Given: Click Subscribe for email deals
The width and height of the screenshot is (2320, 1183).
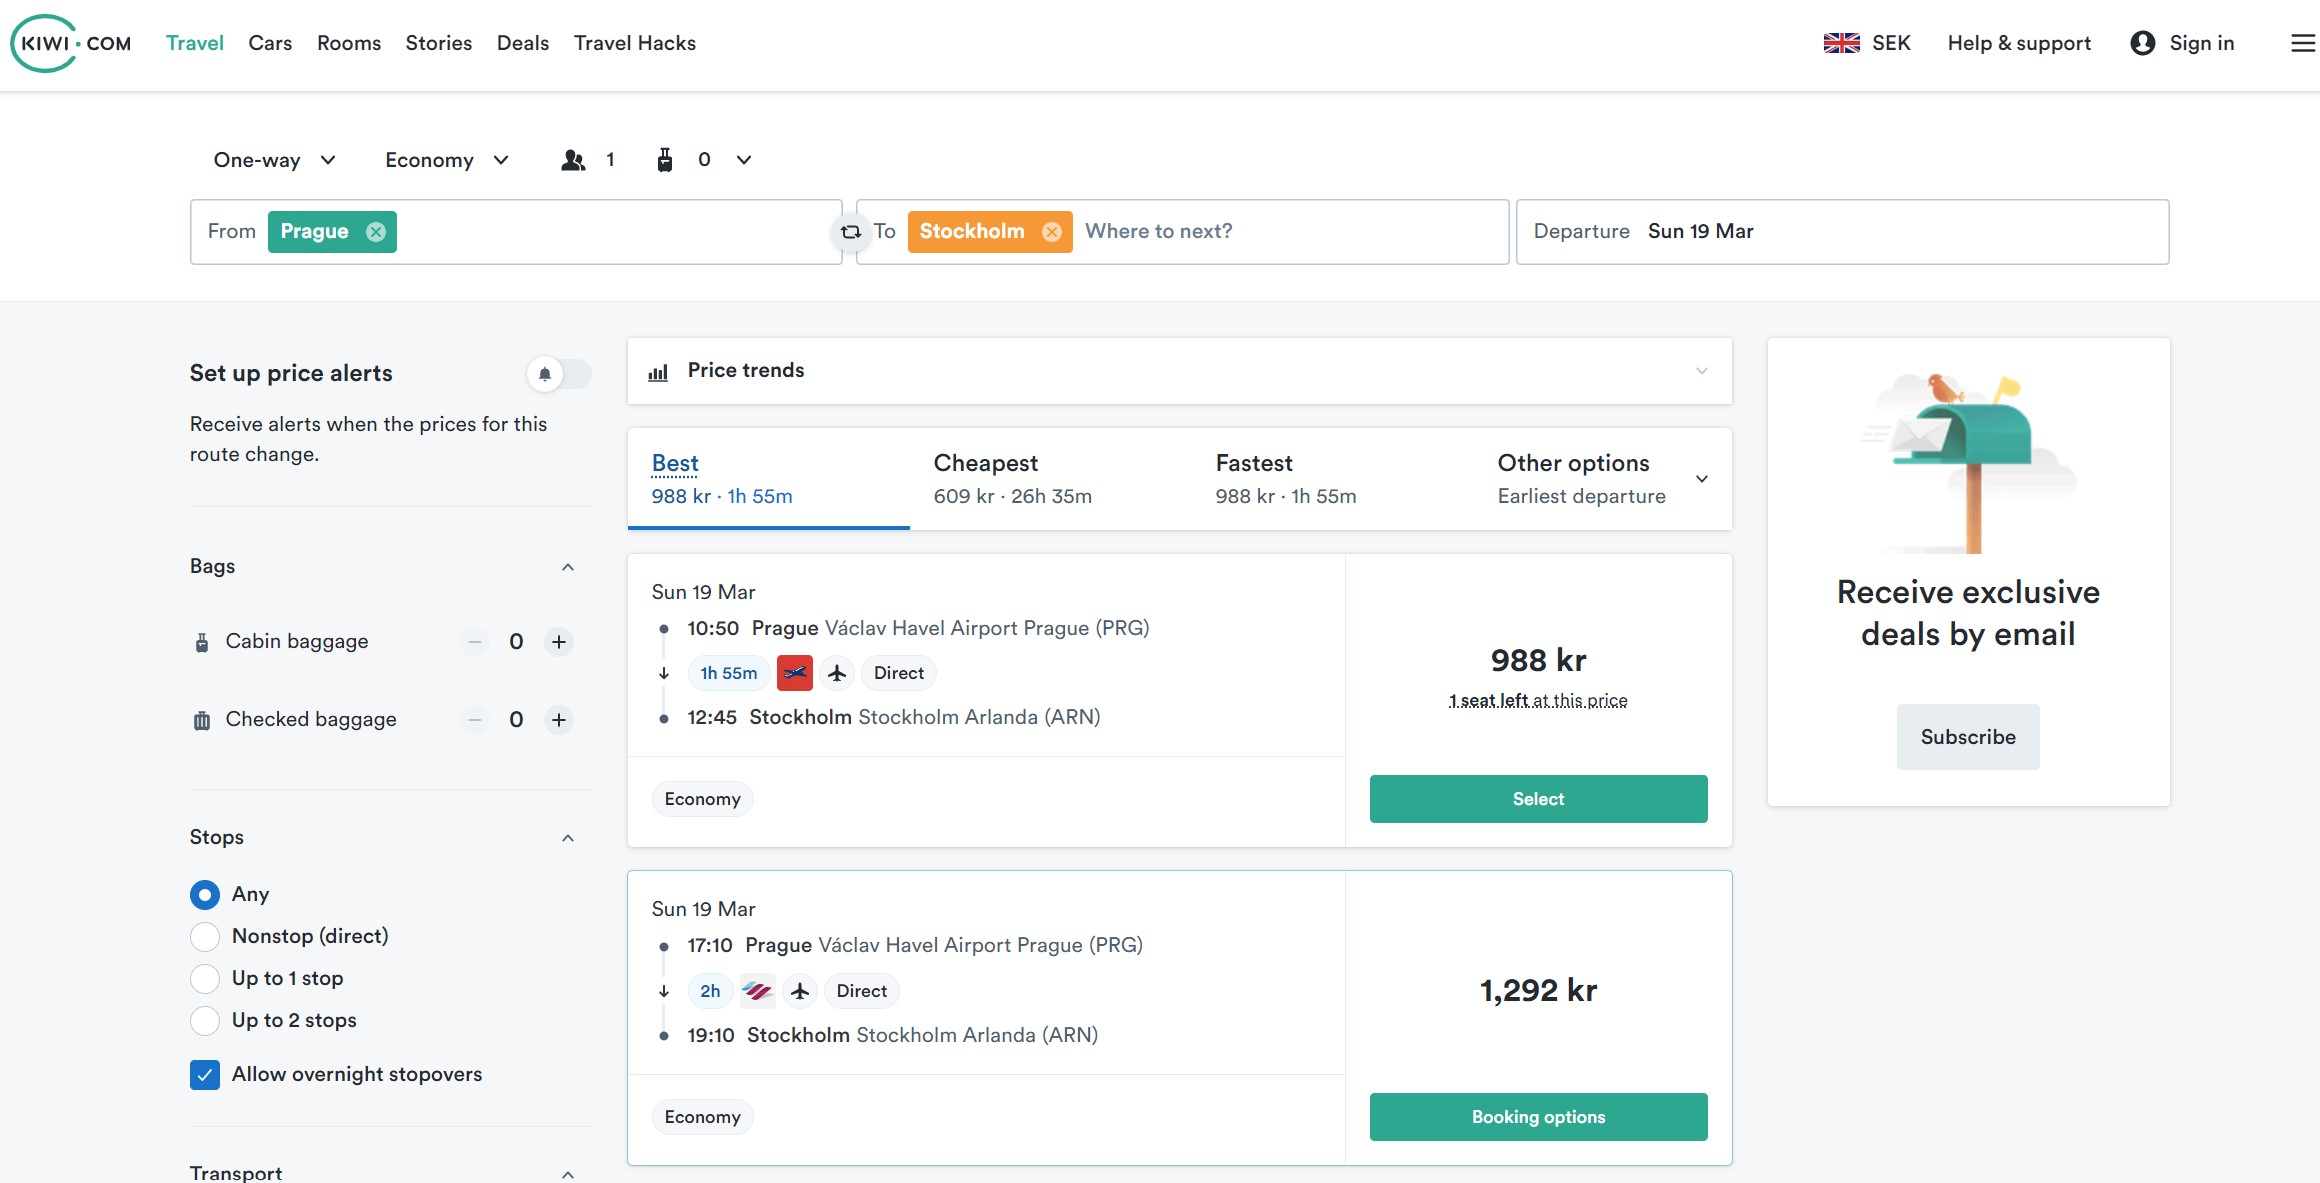Looking at the screenshot, I should [1968, 737].
